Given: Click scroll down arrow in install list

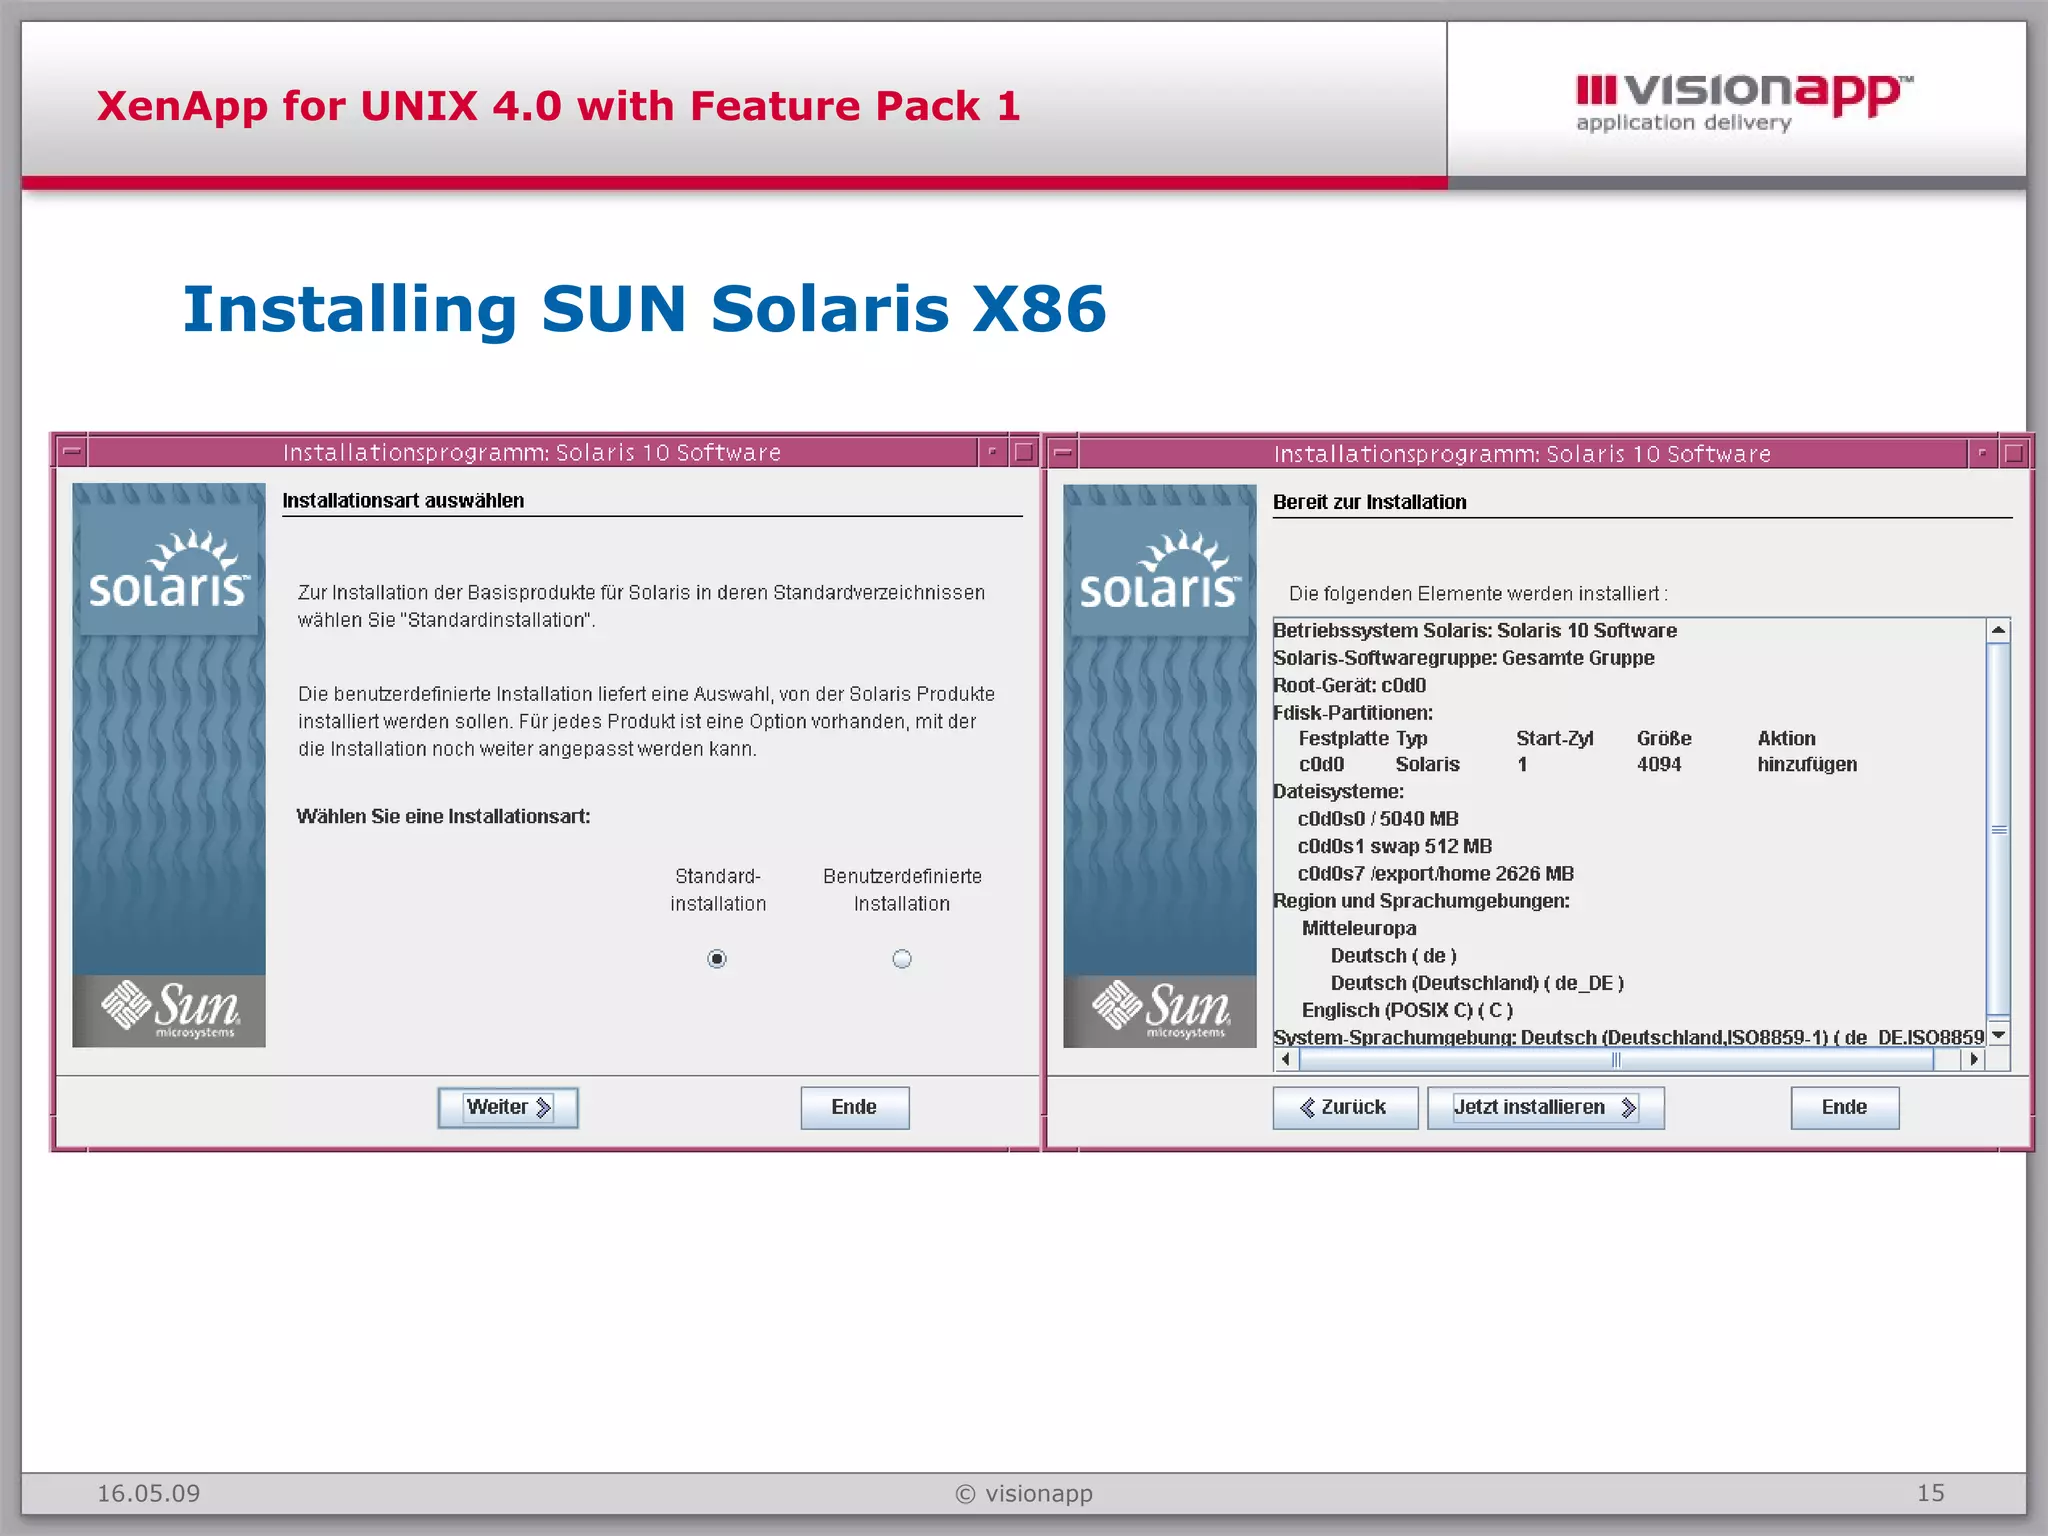Looking at the screenshot, I should pos(1998,1034).
